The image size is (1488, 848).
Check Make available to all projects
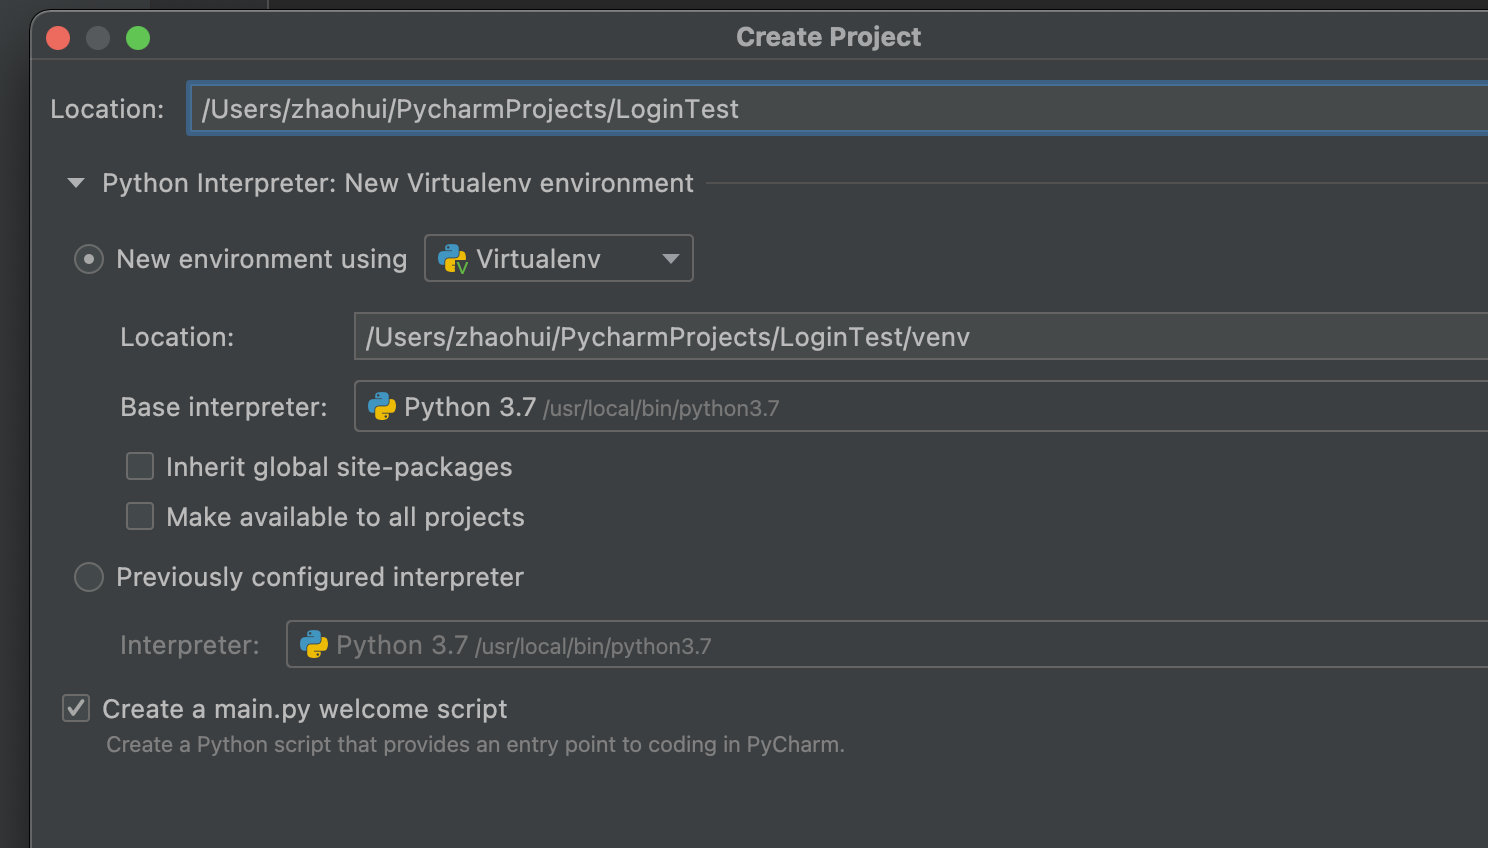[x=140, y=517]
